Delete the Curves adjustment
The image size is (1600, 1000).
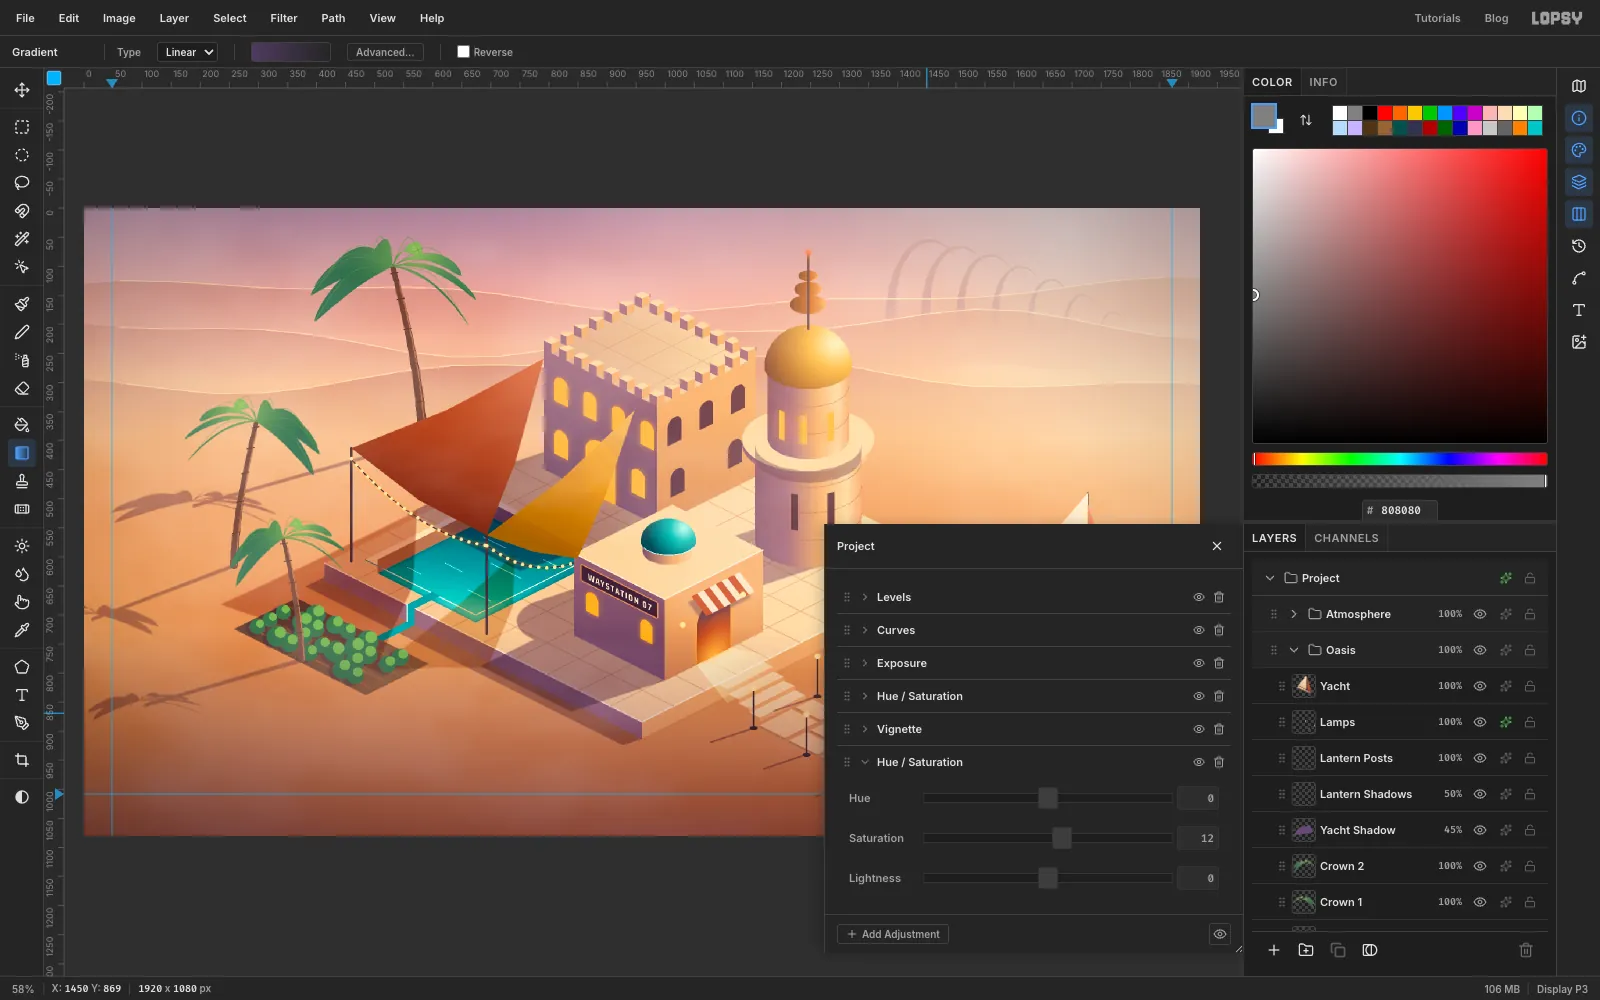point(1219,630)
